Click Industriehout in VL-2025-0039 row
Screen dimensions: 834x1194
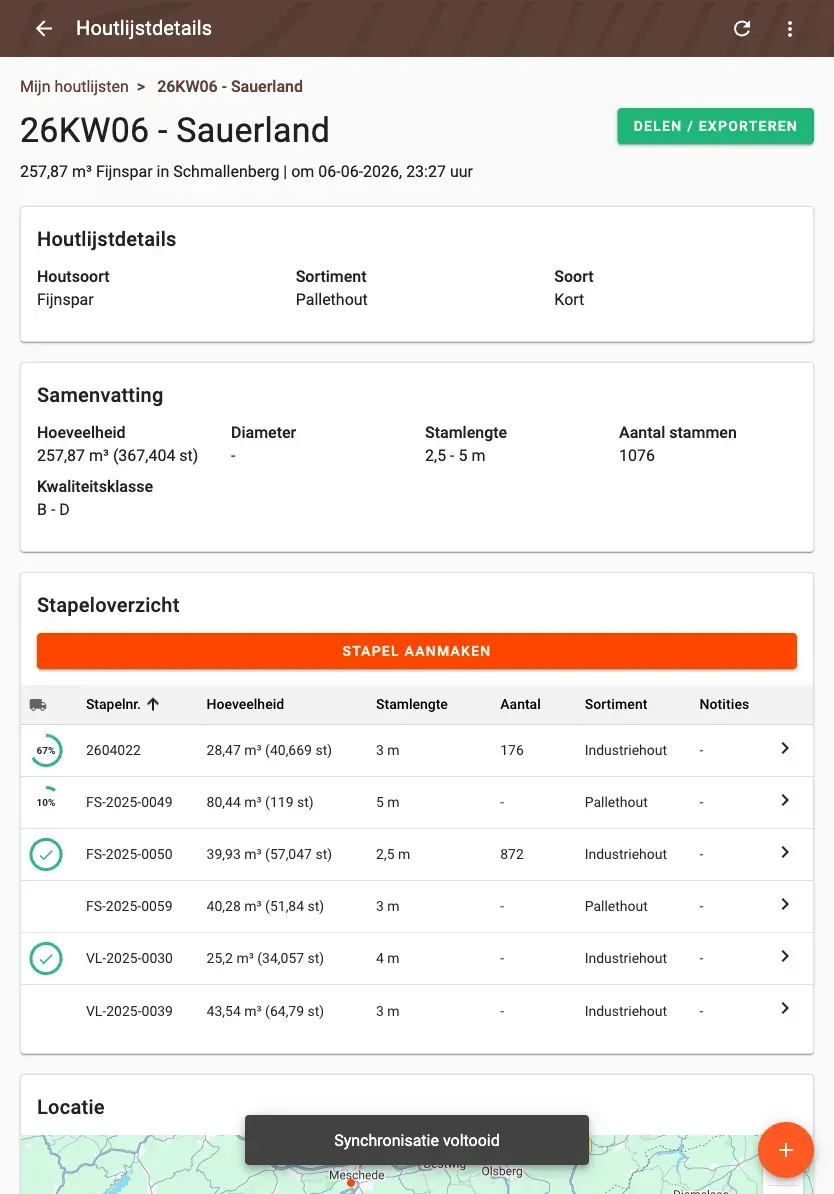625,1011
